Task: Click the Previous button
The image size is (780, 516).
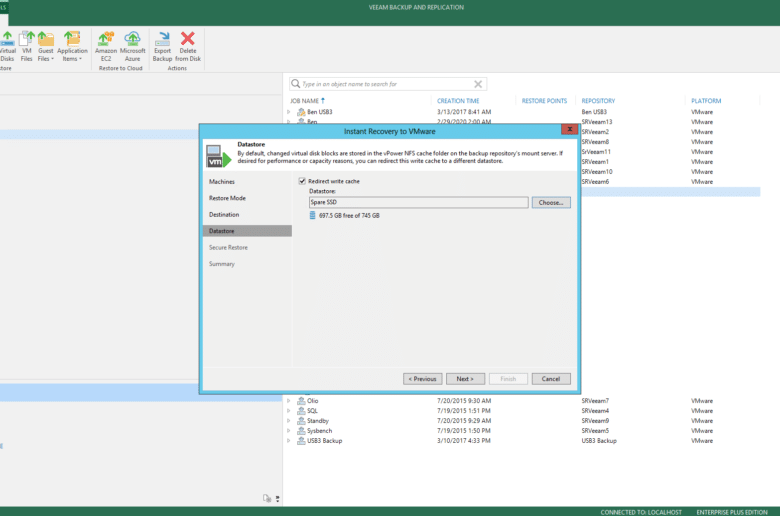Action: pos(422,379)
